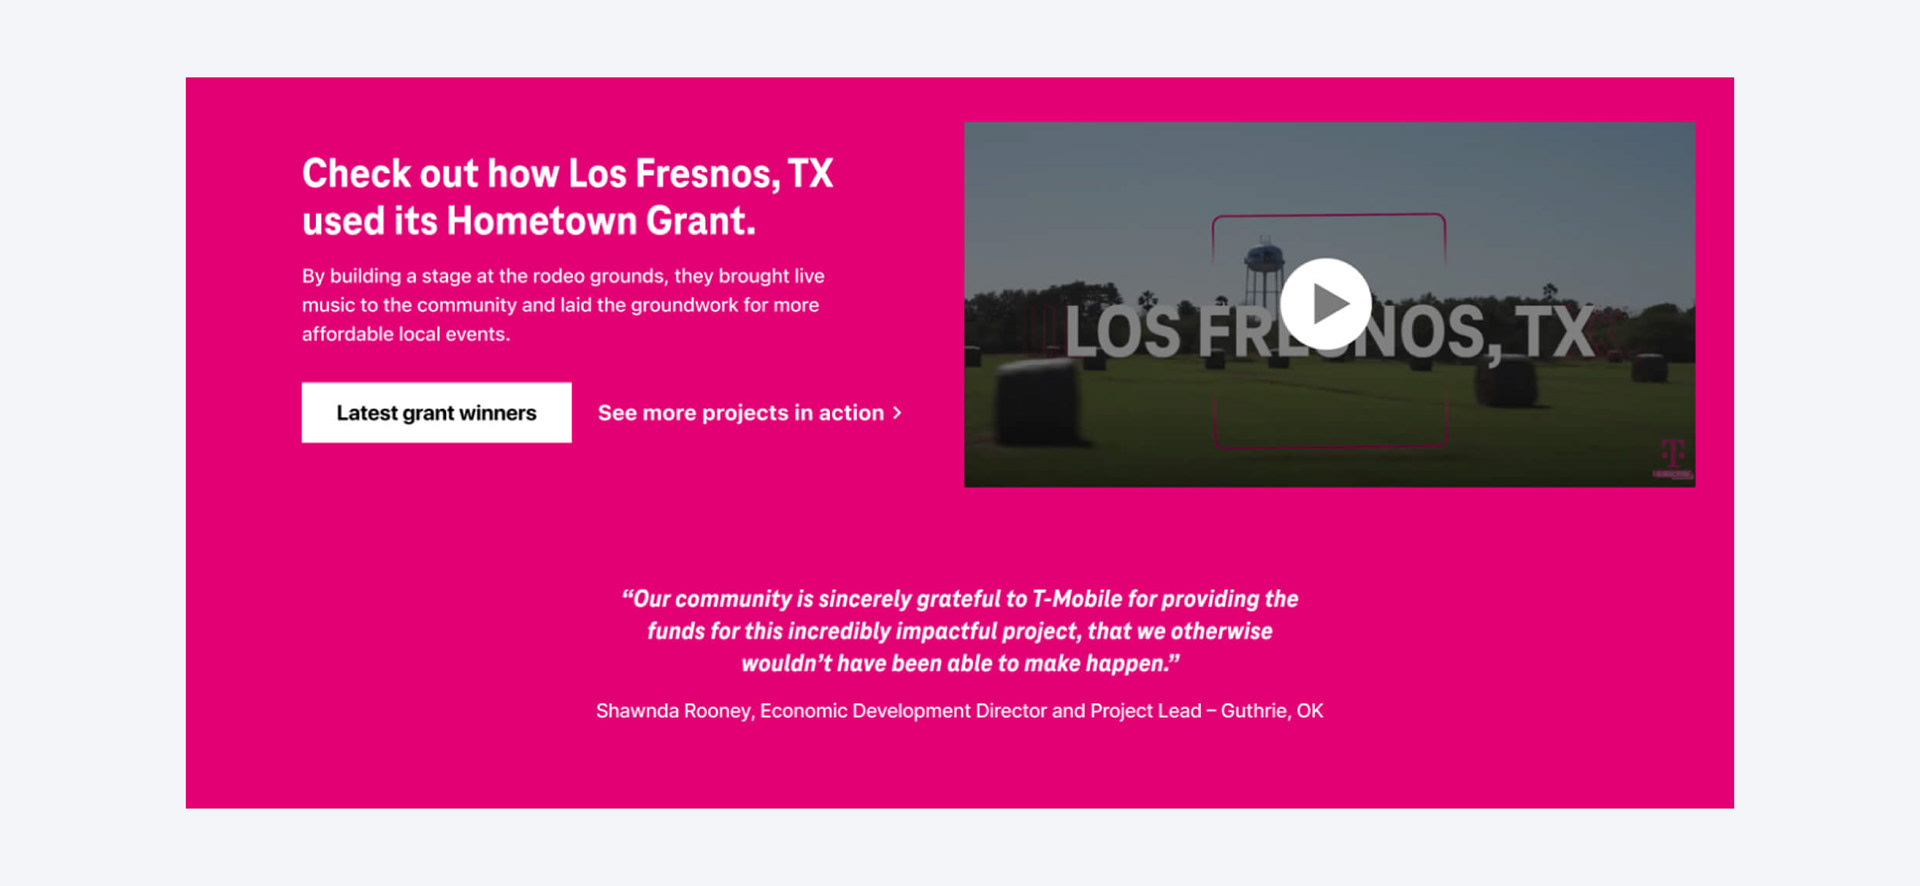This screenshot has height=886, width=1920.
Task: Click the Check out how Los Fresnos heading
Action: tap(567, 197)
